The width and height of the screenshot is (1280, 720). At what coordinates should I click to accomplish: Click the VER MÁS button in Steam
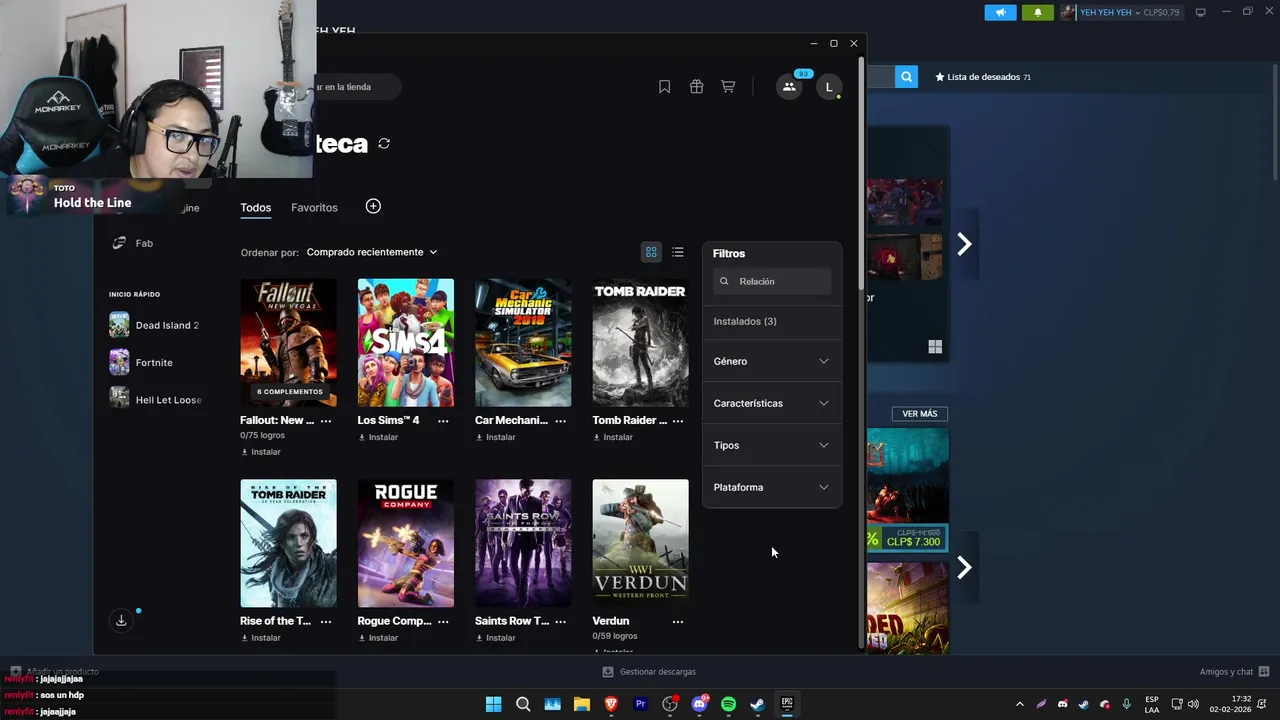[x=919, y=414]
